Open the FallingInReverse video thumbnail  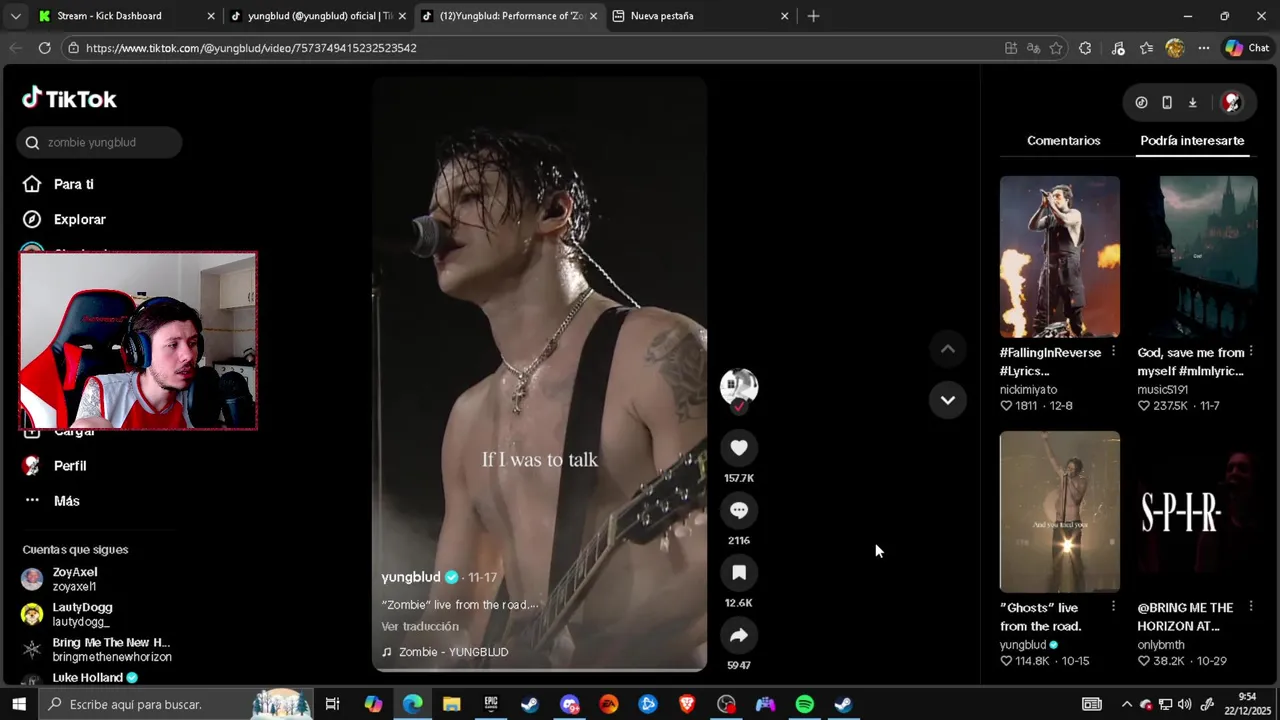tap(1060, 257)
